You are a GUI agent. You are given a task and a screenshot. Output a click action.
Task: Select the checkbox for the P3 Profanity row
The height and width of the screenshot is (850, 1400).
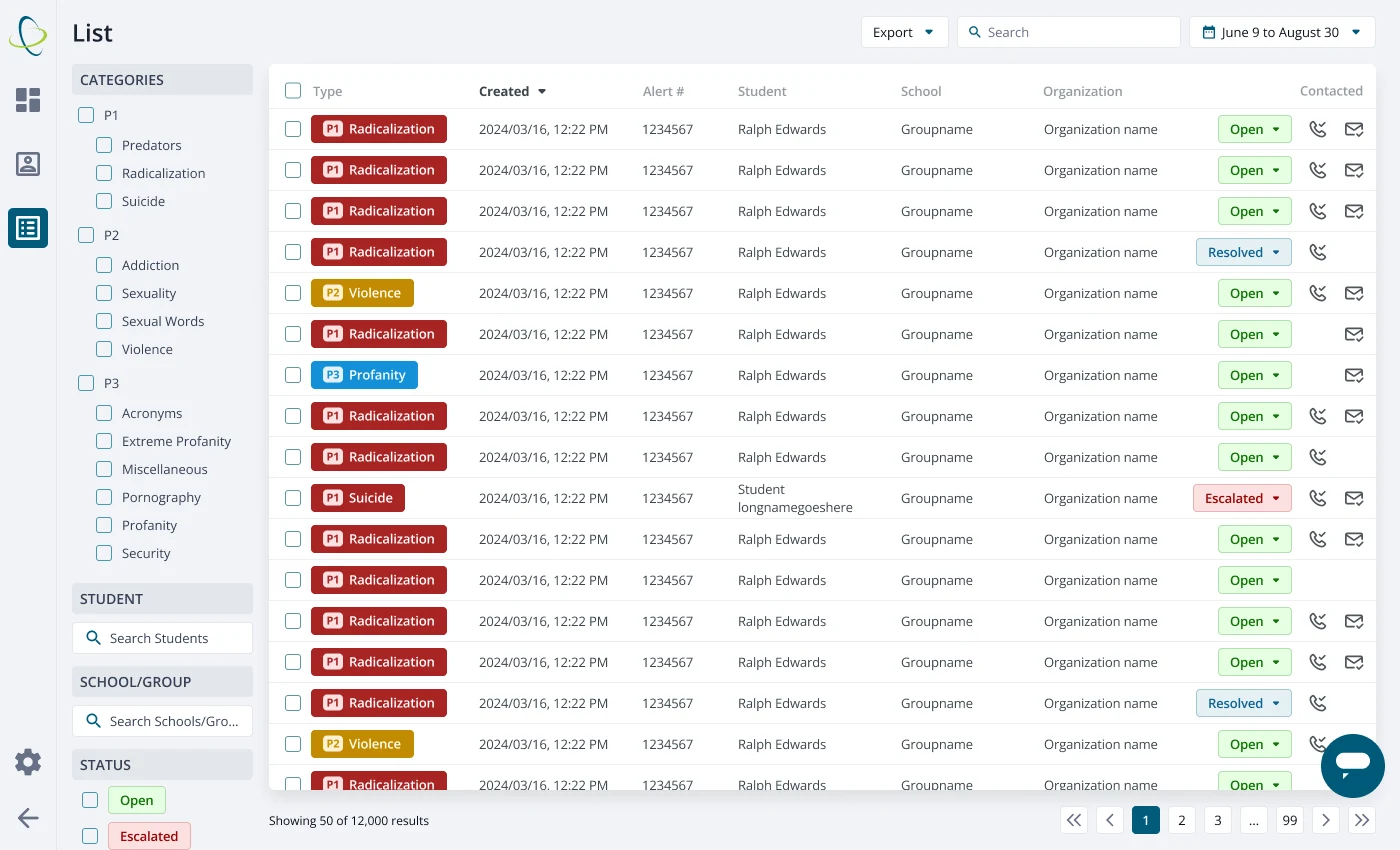[x=293, y=375]
